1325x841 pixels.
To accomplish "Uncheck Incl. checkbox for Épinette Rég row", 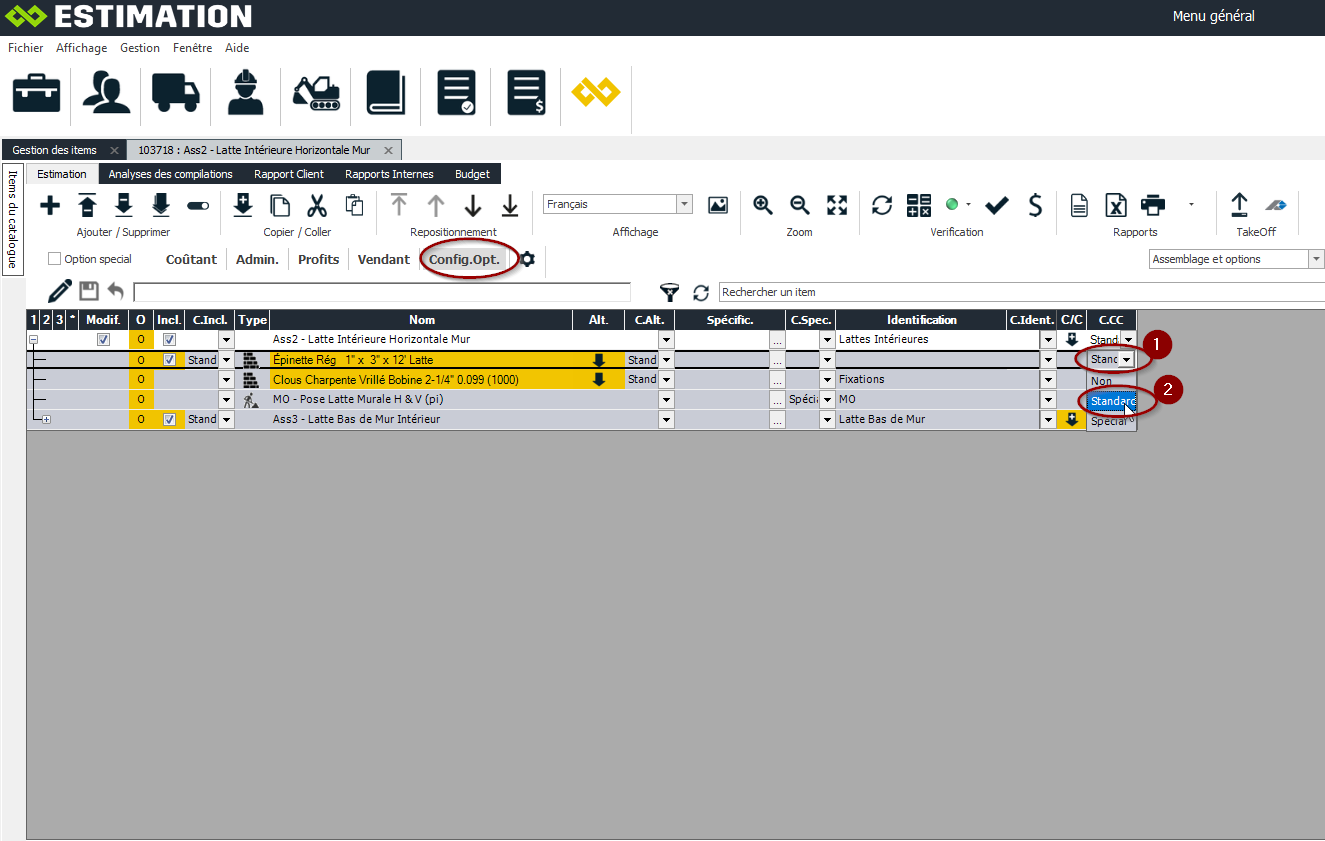I will coord(169,360).
